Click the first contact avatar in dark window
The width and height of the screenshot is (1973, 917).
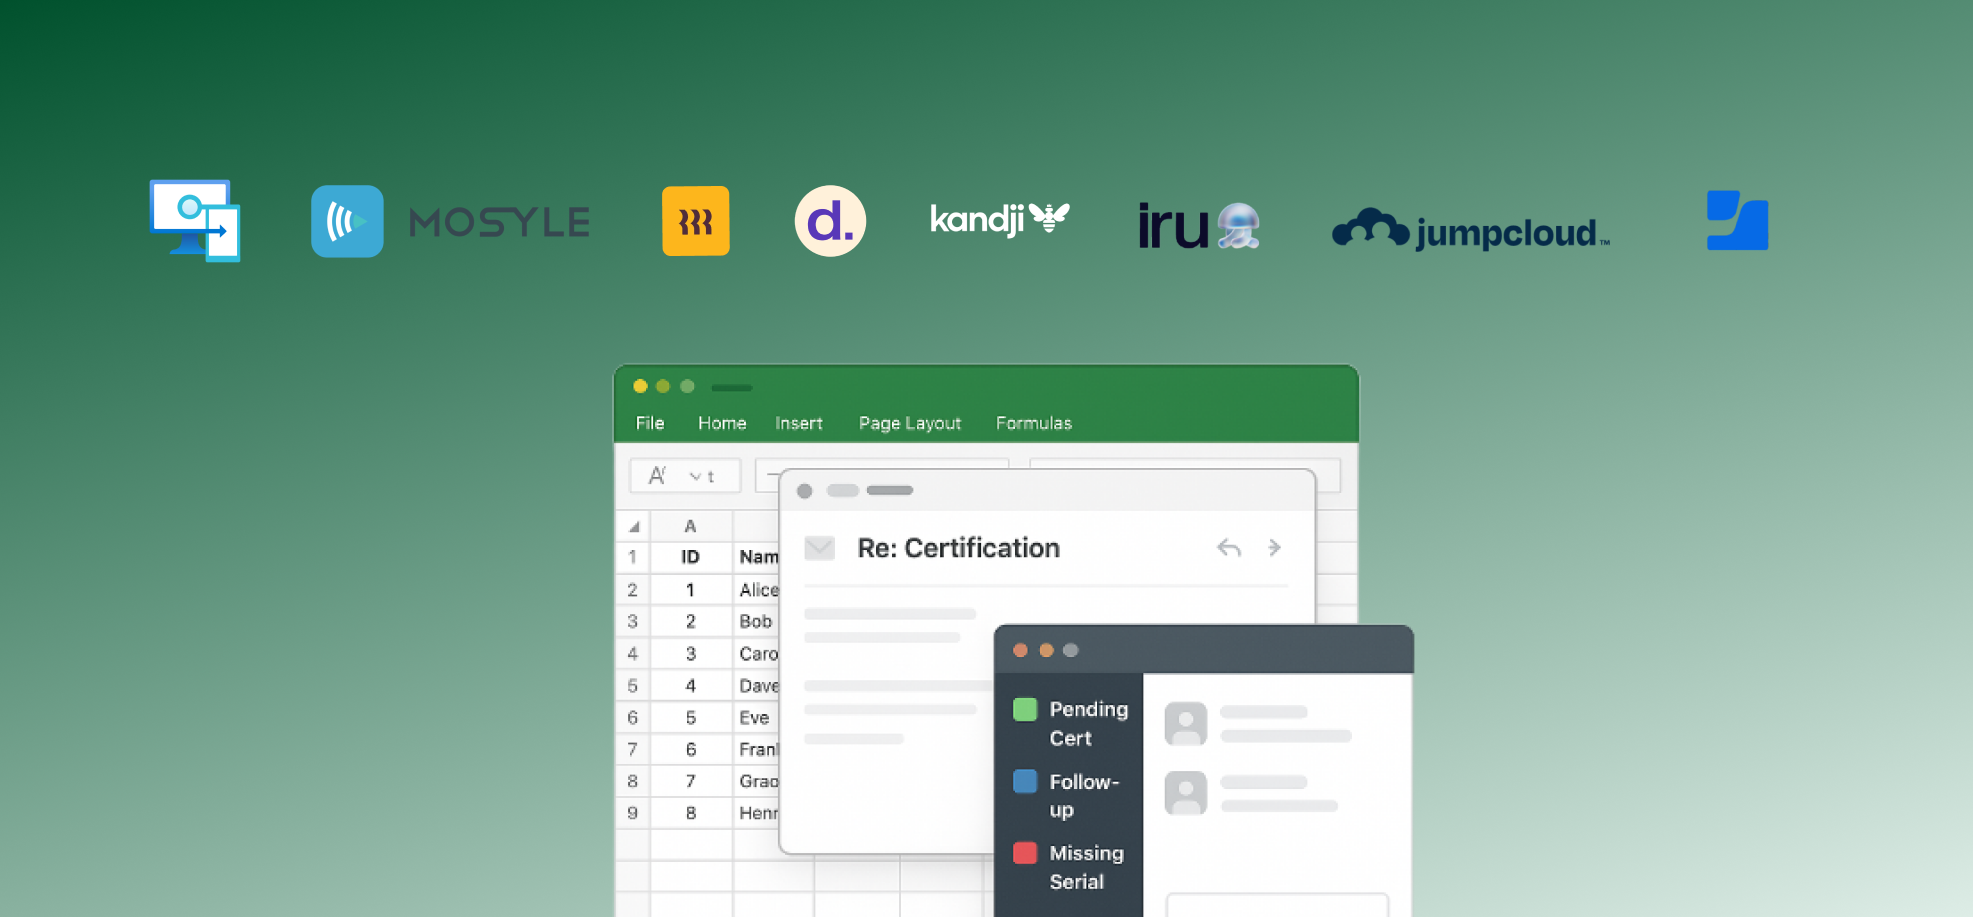[1186, 724]
